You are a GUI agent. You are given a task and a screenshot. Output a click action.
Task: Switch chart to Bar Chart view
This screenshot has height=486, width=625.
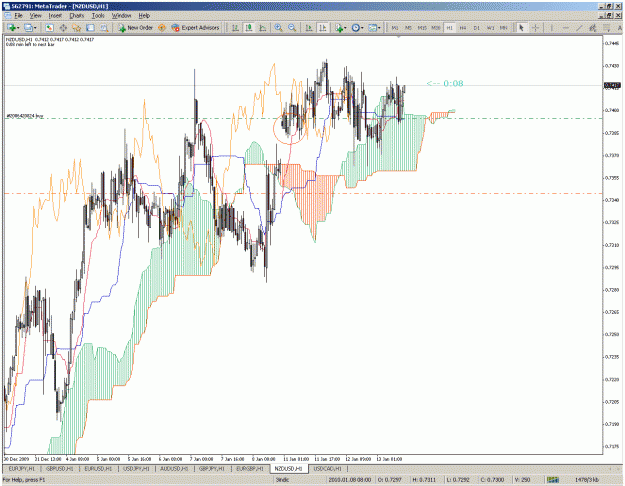tap(236, 28)
